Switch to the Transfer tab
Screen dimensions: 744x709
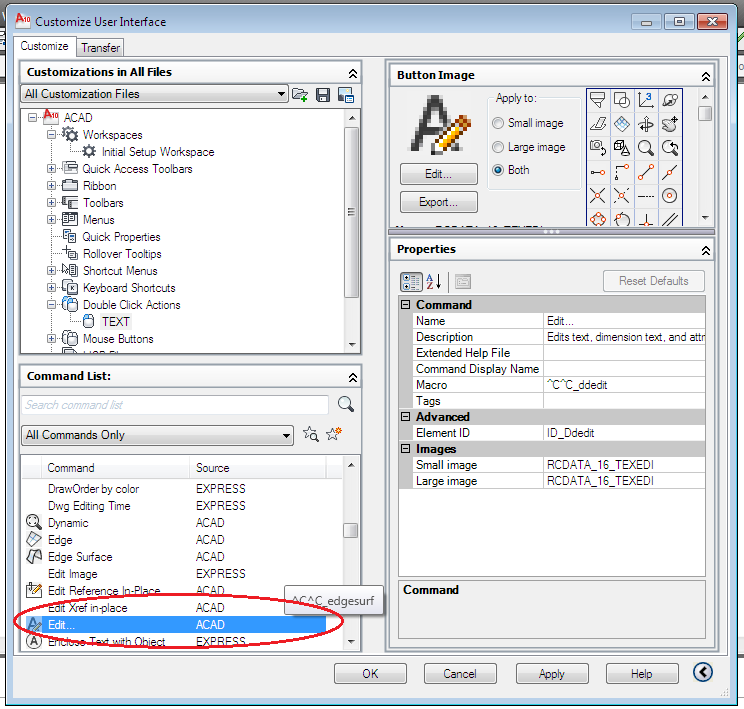(x=100, y=48)
